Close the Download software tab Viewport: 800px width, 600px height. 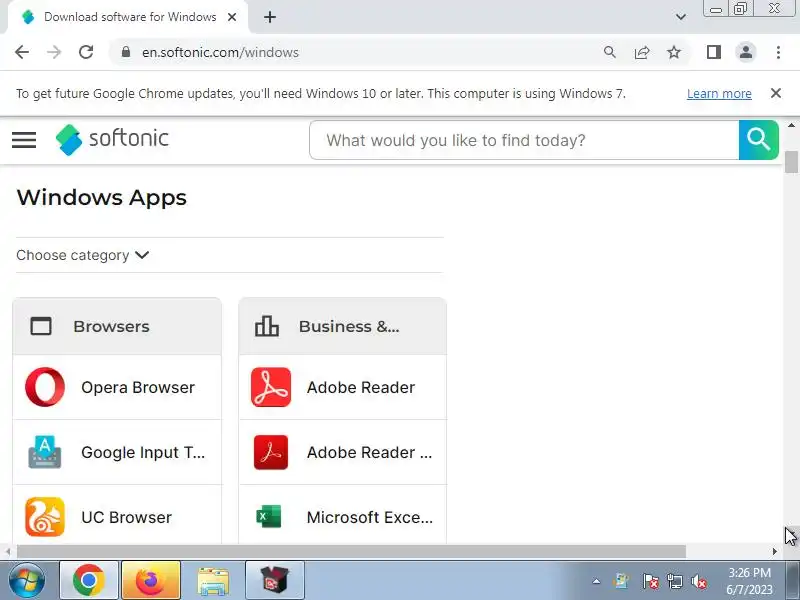click(x=232, y=17)
